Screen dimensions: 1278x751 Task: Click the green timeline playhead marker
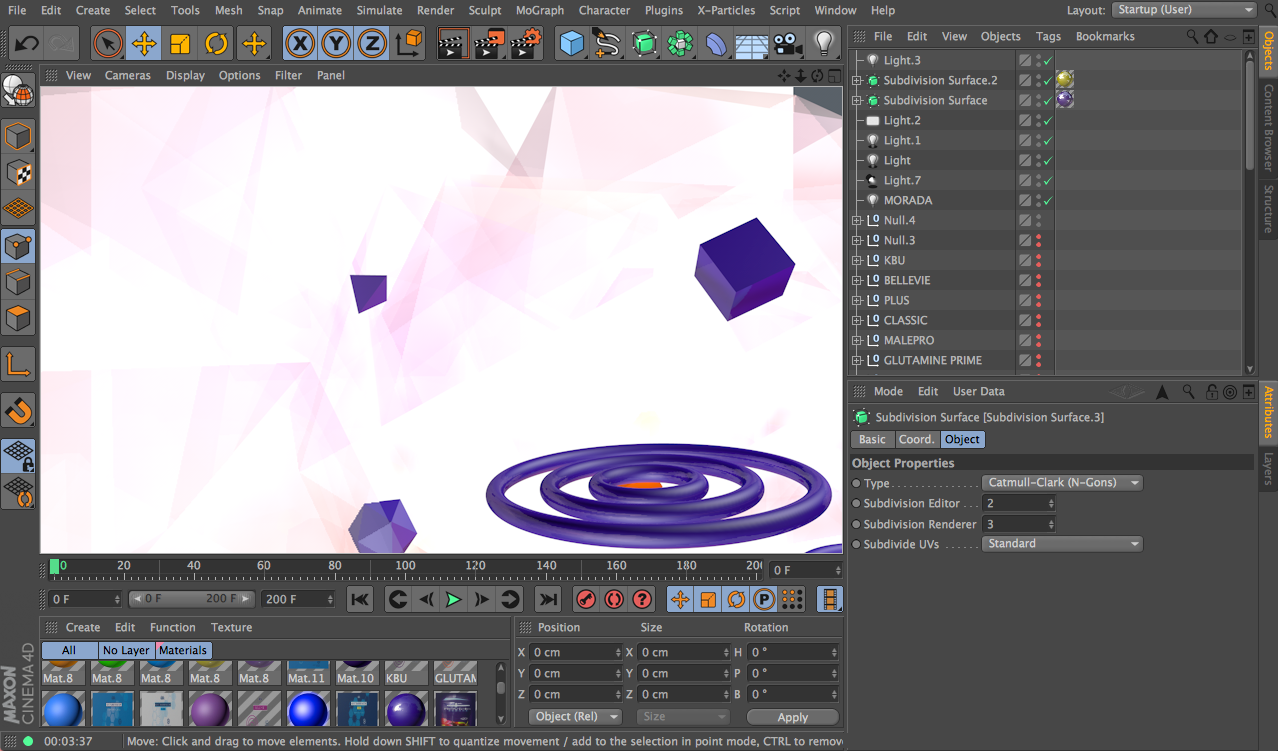click(x=55, y=567)
